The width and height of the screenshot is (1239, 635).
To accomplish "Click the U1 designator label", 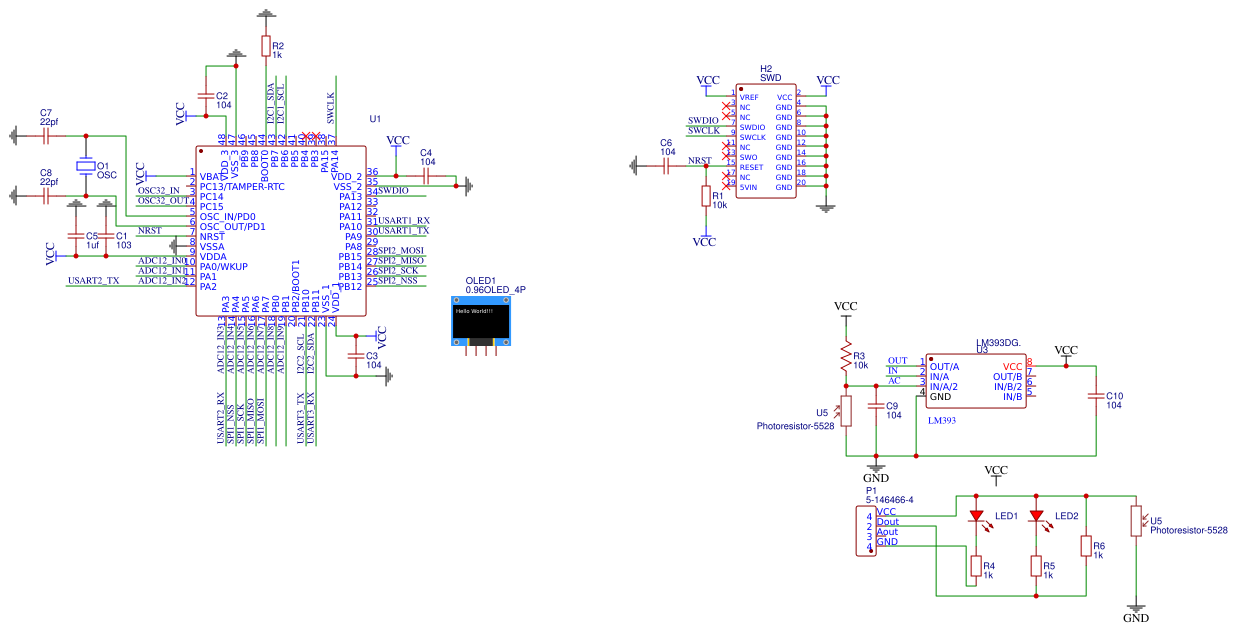I will pos(375,118).
